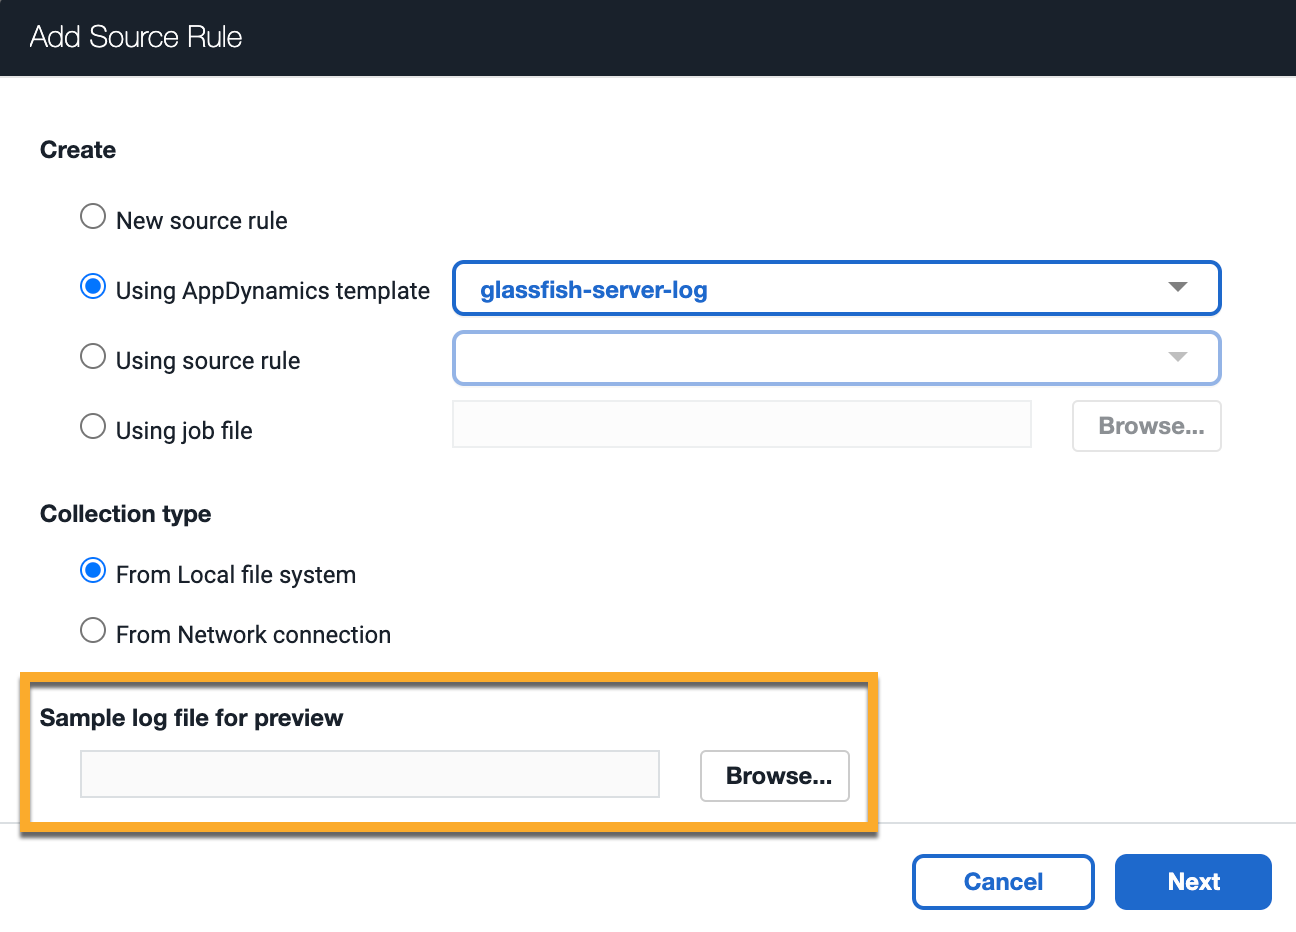Pick the Using job file radio button
Image resolution: width=1296 pixels, height=932 pixels.
[93, 427]
